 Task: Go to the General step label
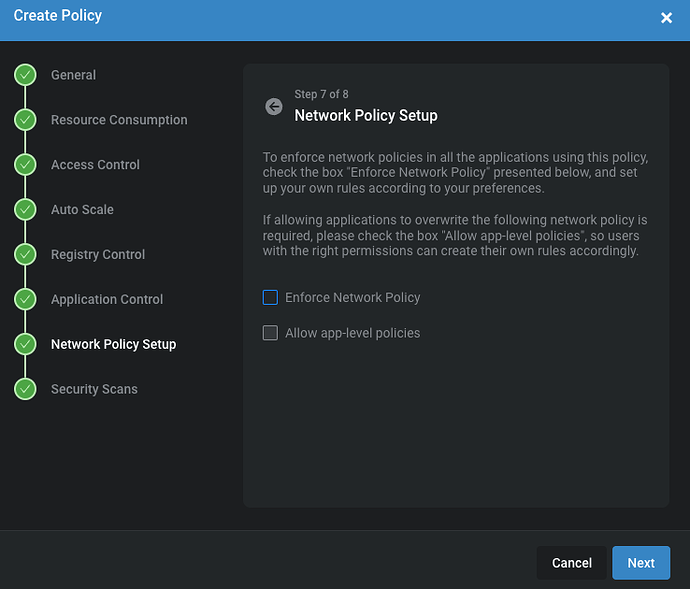click(x=73, y=75)
